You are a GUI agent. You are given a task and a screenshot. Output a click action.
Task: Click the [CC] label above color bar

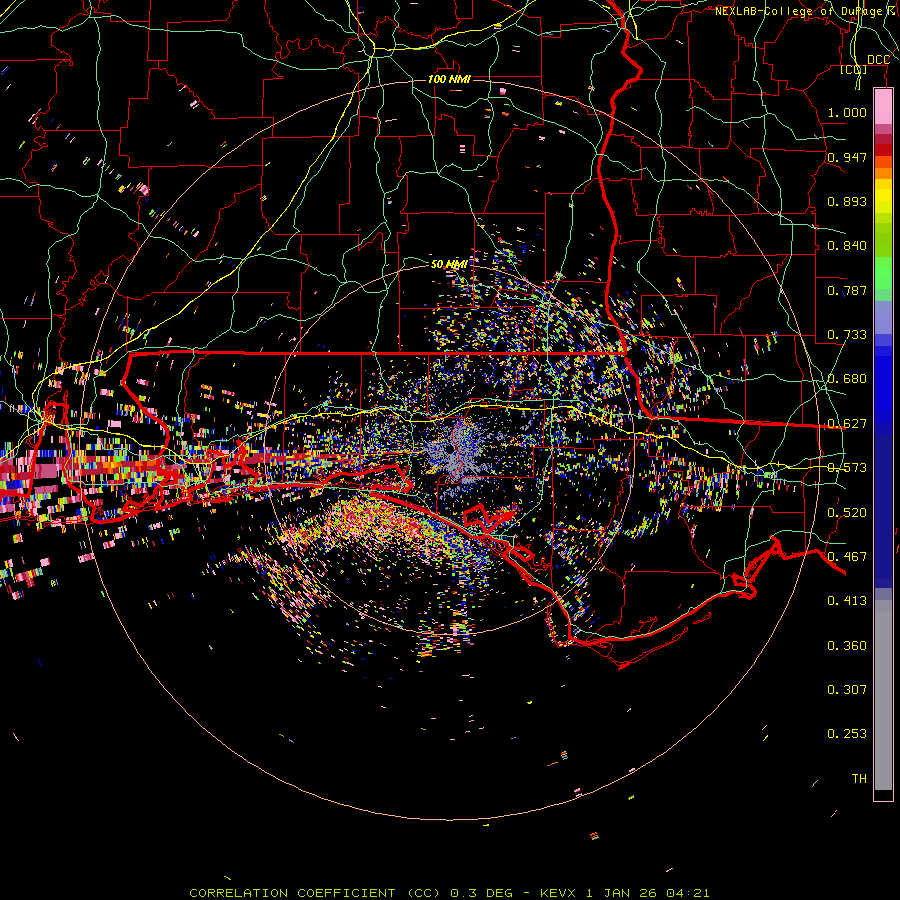[853, 69]
